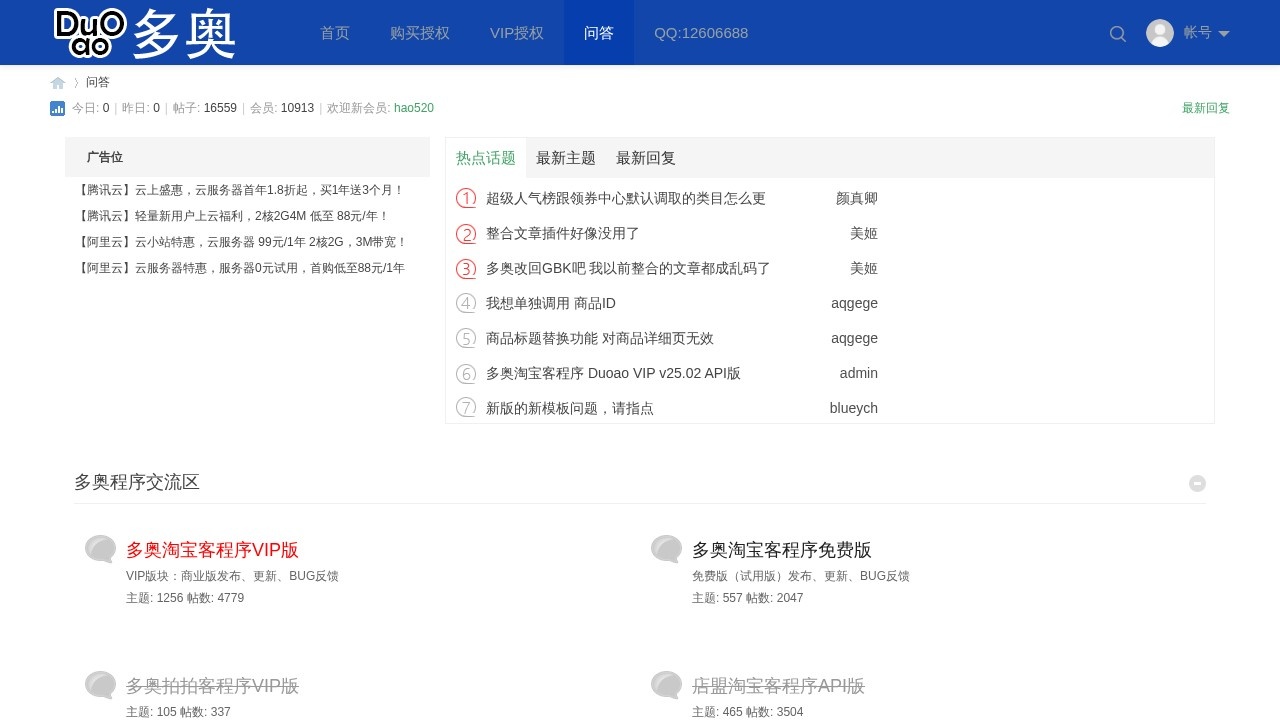Click the user avatar icon

point(1160,33)
